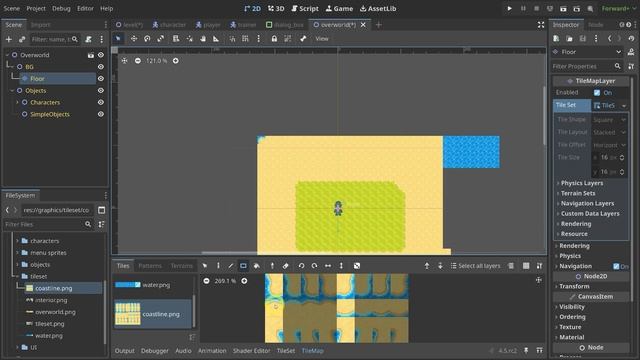The width and height of the screenshot is (640, 360).
Task: Expand the Physics Layers section
Action: tap(582, 183)
